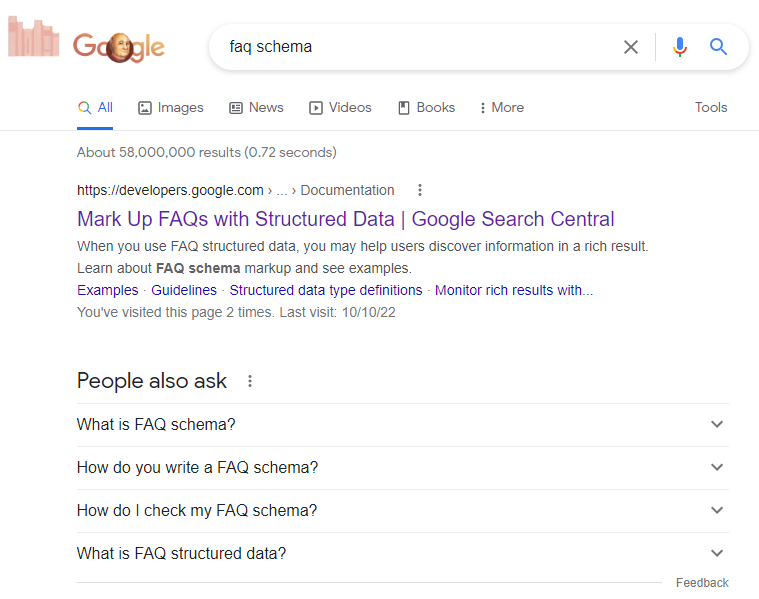Switch to the Videos results tab

pyautogui.click(x=340, y=108)
